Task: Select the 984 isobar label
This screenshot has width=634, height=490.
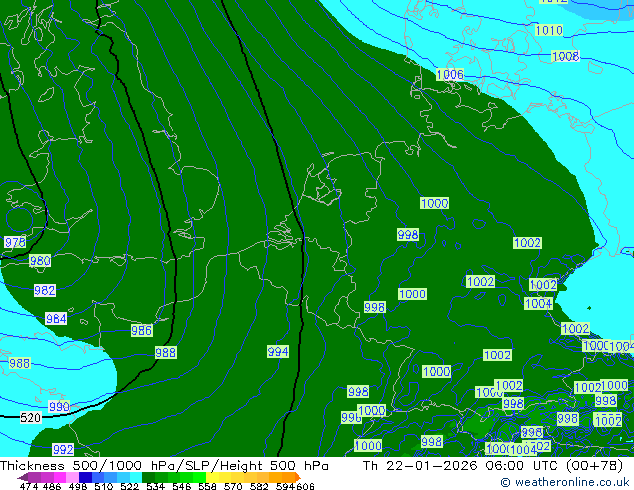Action: (x=56, y=319)
